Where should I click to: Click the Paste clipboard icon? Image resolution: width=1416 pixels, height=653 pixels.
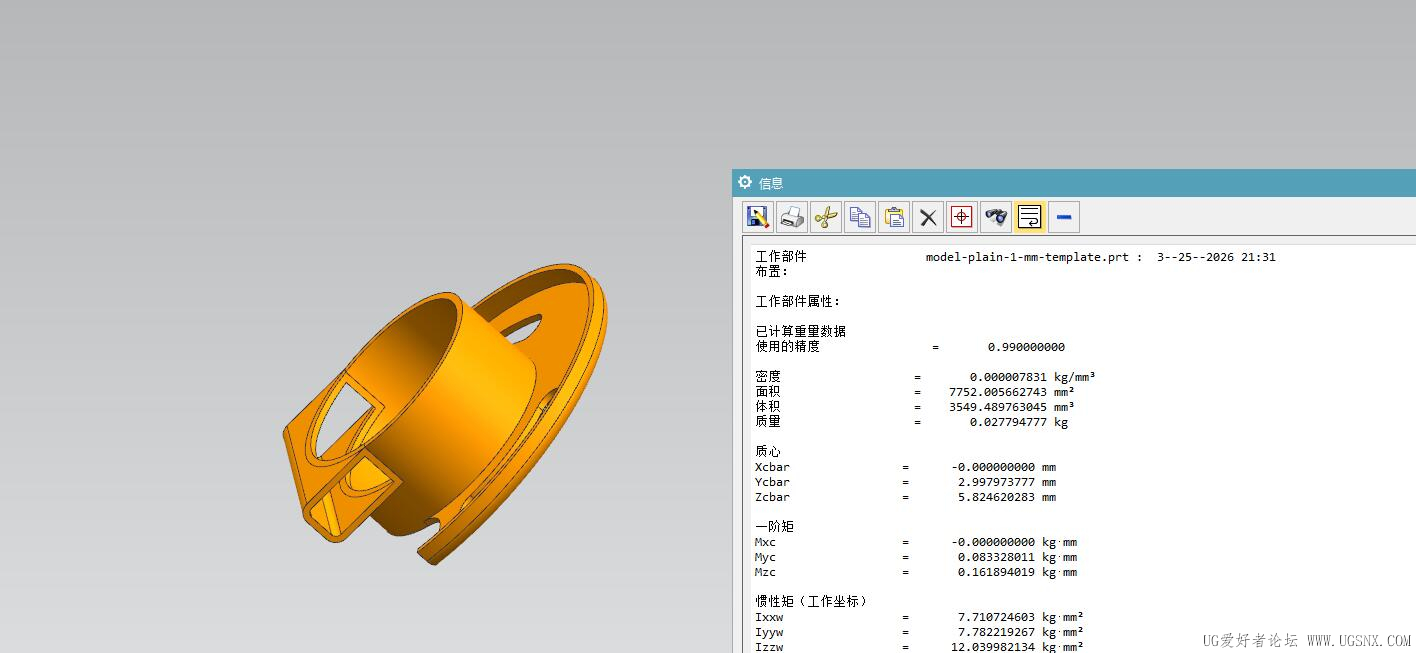pos(894,216)
